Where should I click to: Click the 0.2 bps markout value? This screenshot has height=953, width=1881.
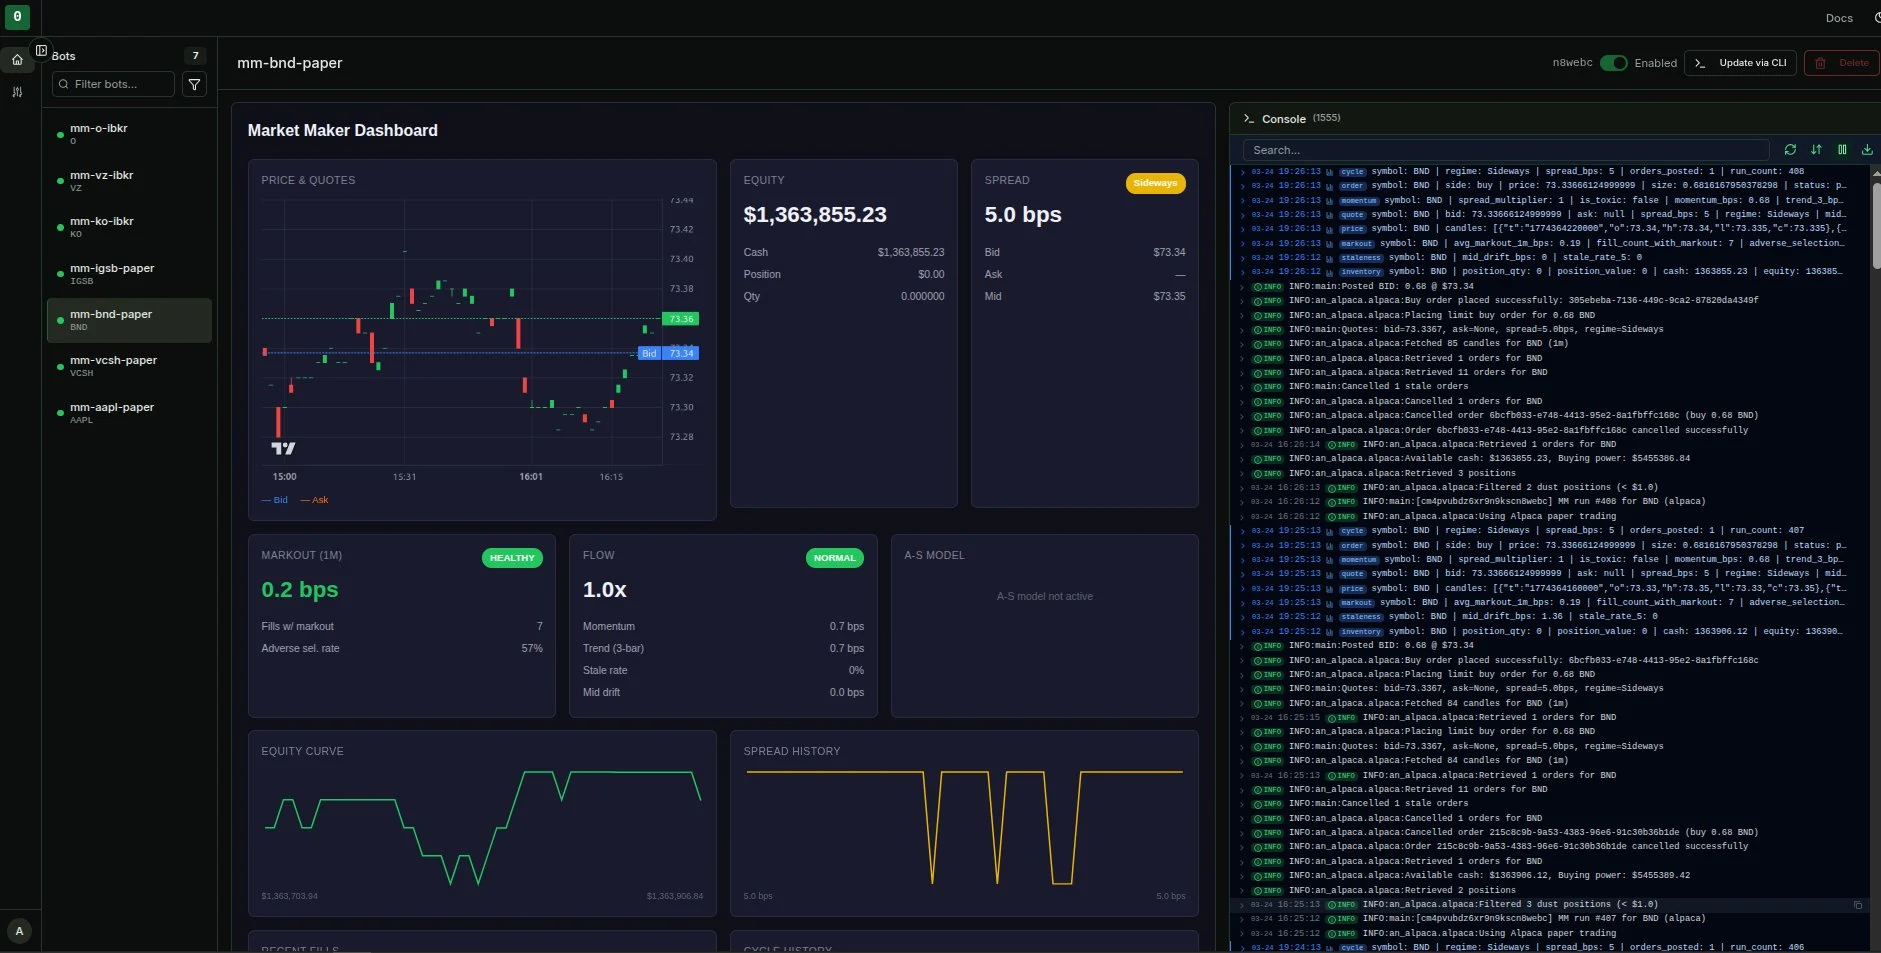pos(300,590)
